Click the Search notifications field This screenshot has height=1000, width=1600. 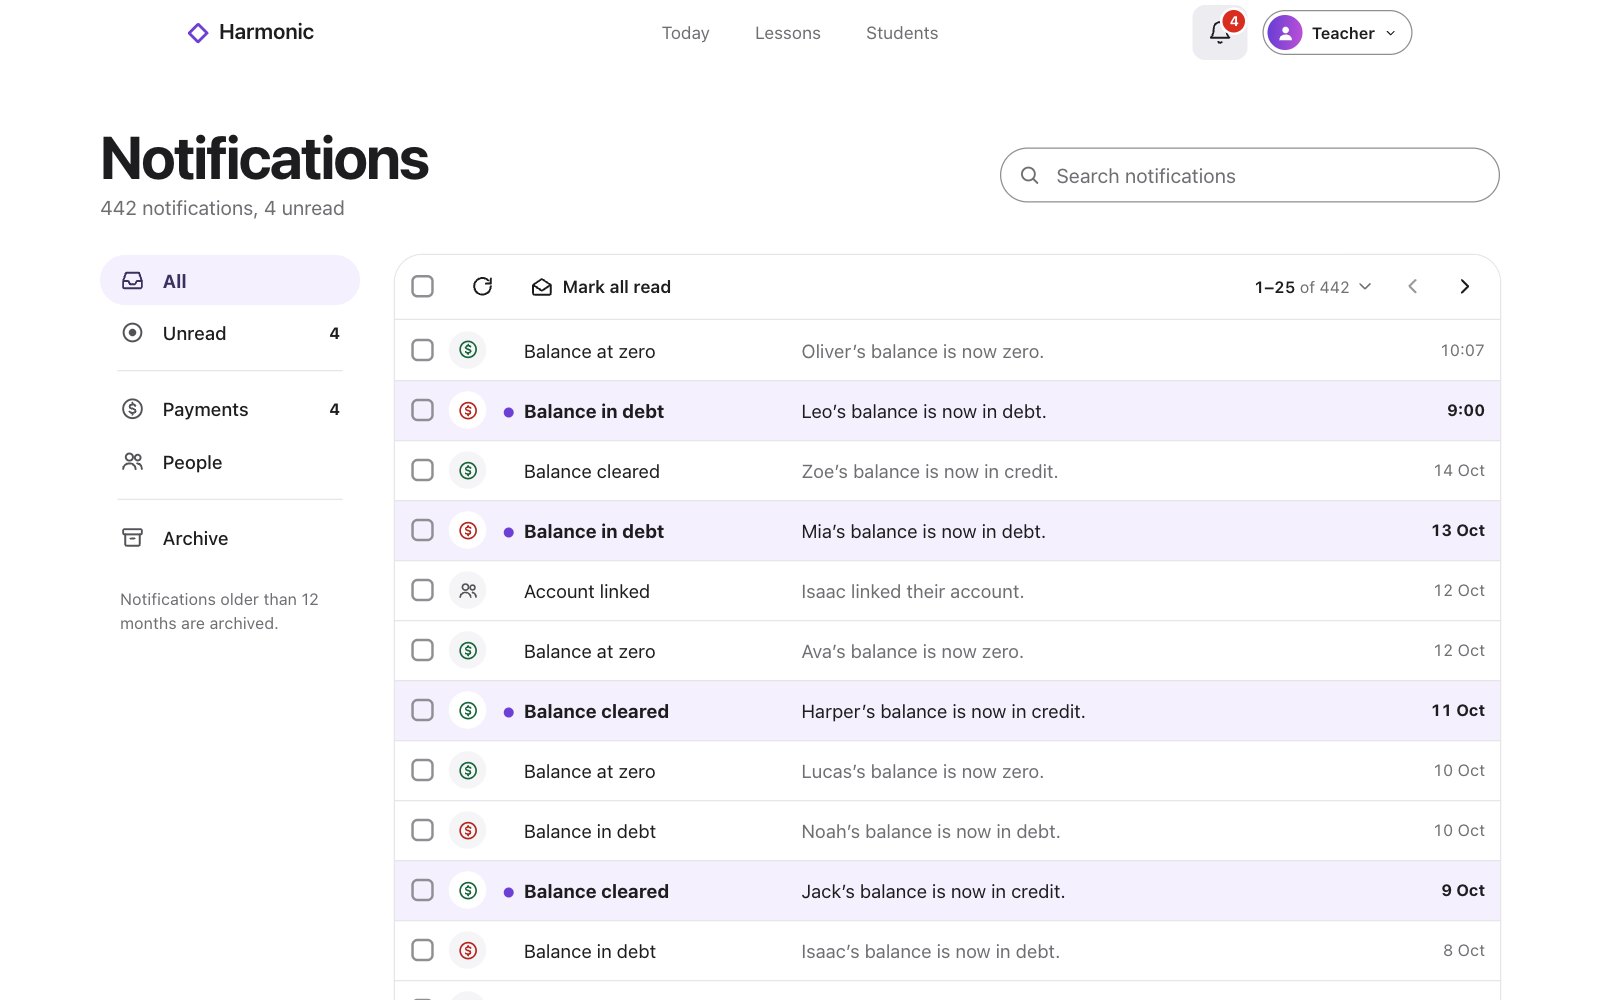coord(1250,176)
